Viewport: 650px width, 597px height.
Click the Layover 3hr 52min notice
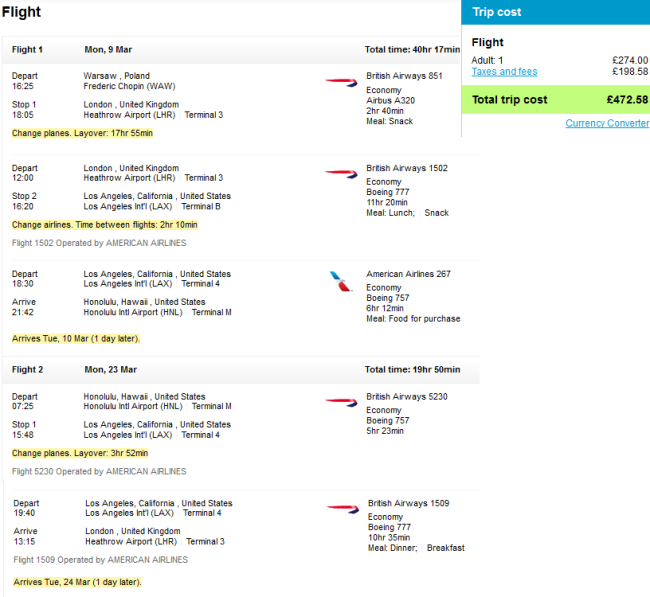pos(80,453)
